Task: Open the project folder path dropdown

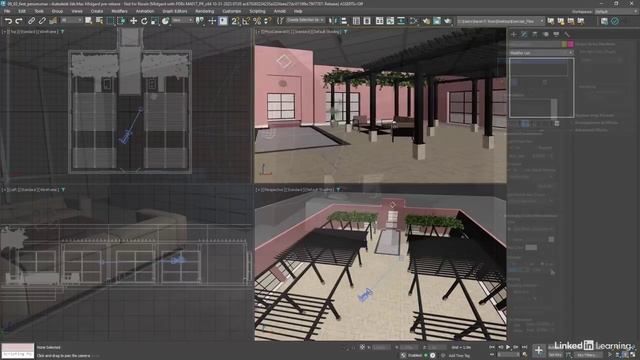Action: click(500, 20)
